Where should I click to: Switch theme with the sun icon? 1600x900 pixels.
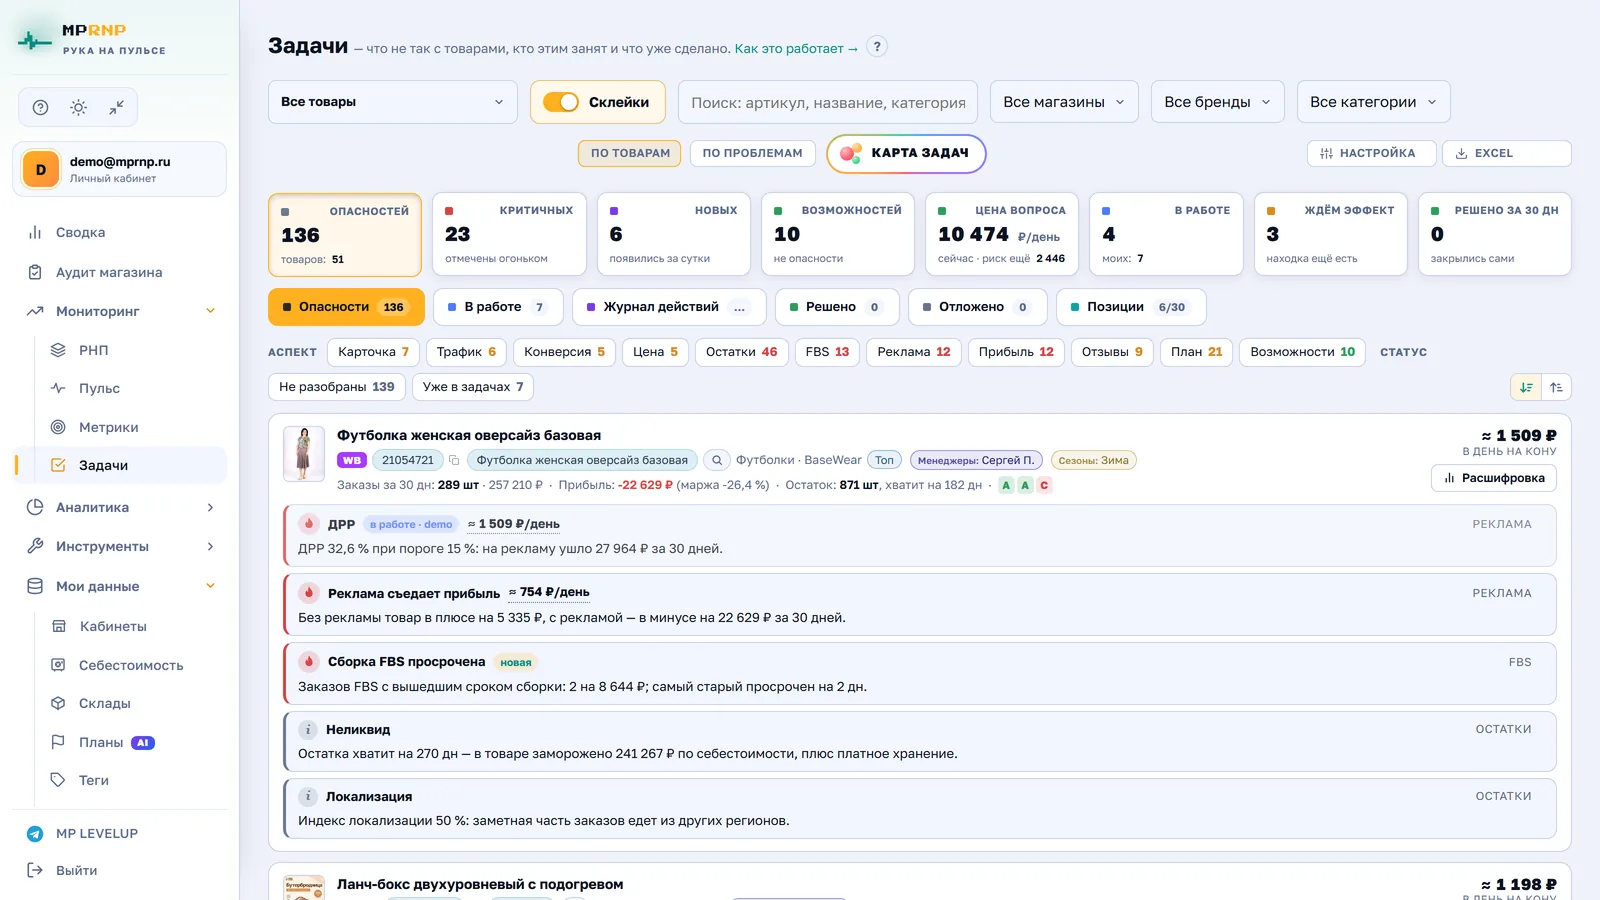(78, 107)
